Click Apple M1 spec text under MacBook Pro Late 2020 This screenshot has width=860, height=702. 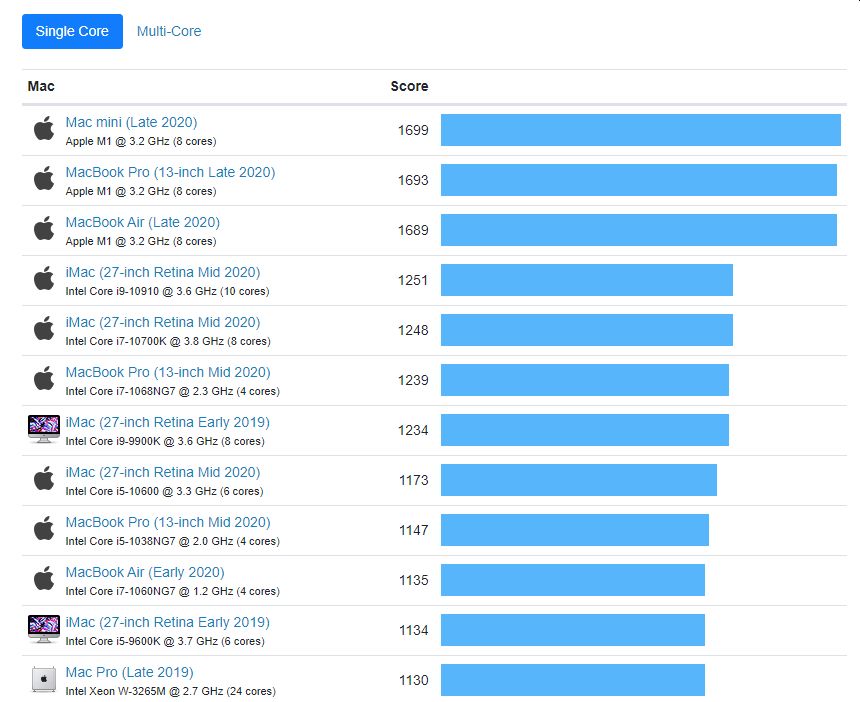tap(141, 191)
